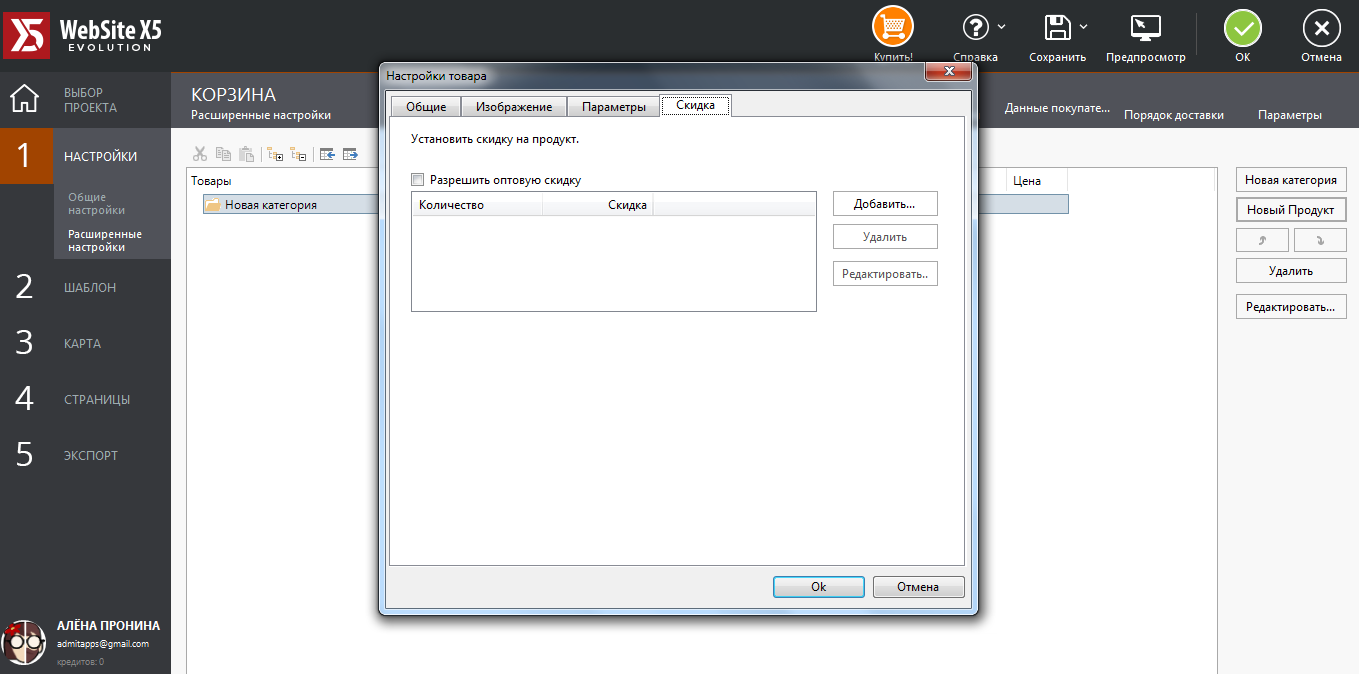Click Ok in Настройки товара dialog

(818, 587)
